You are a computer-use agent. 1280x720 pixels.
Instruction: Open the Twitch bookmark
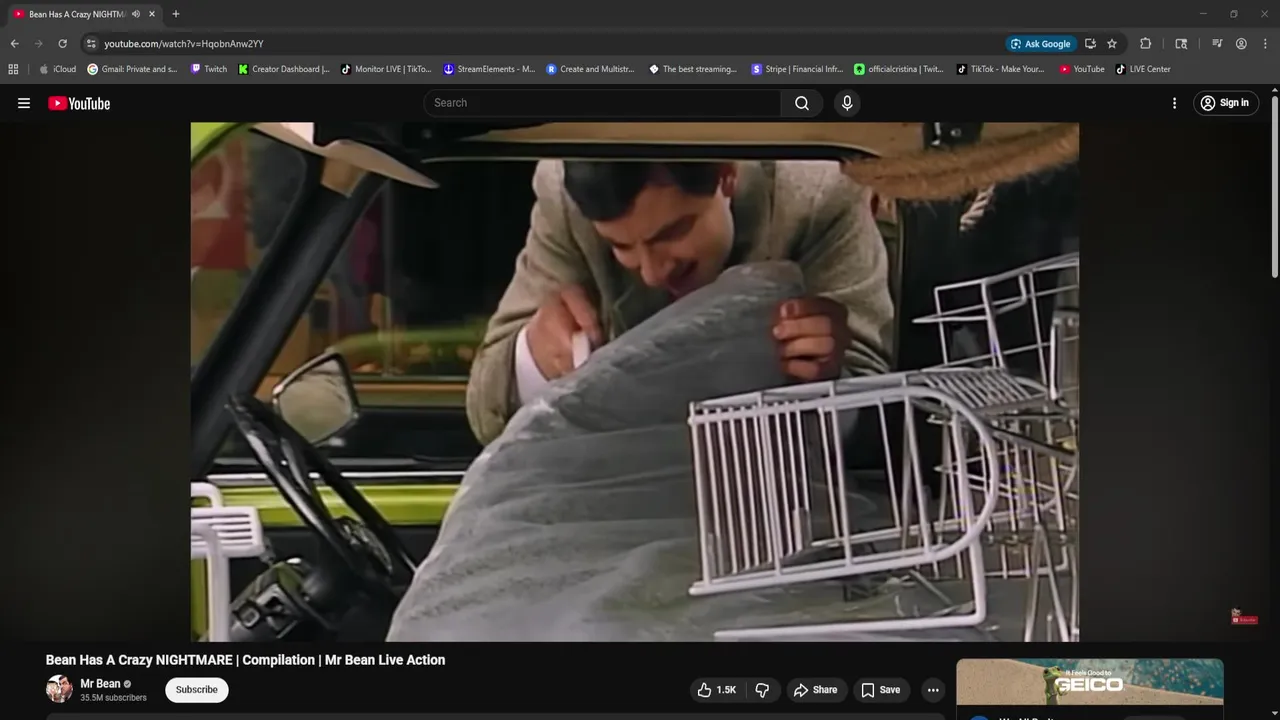tap(209, 69)
